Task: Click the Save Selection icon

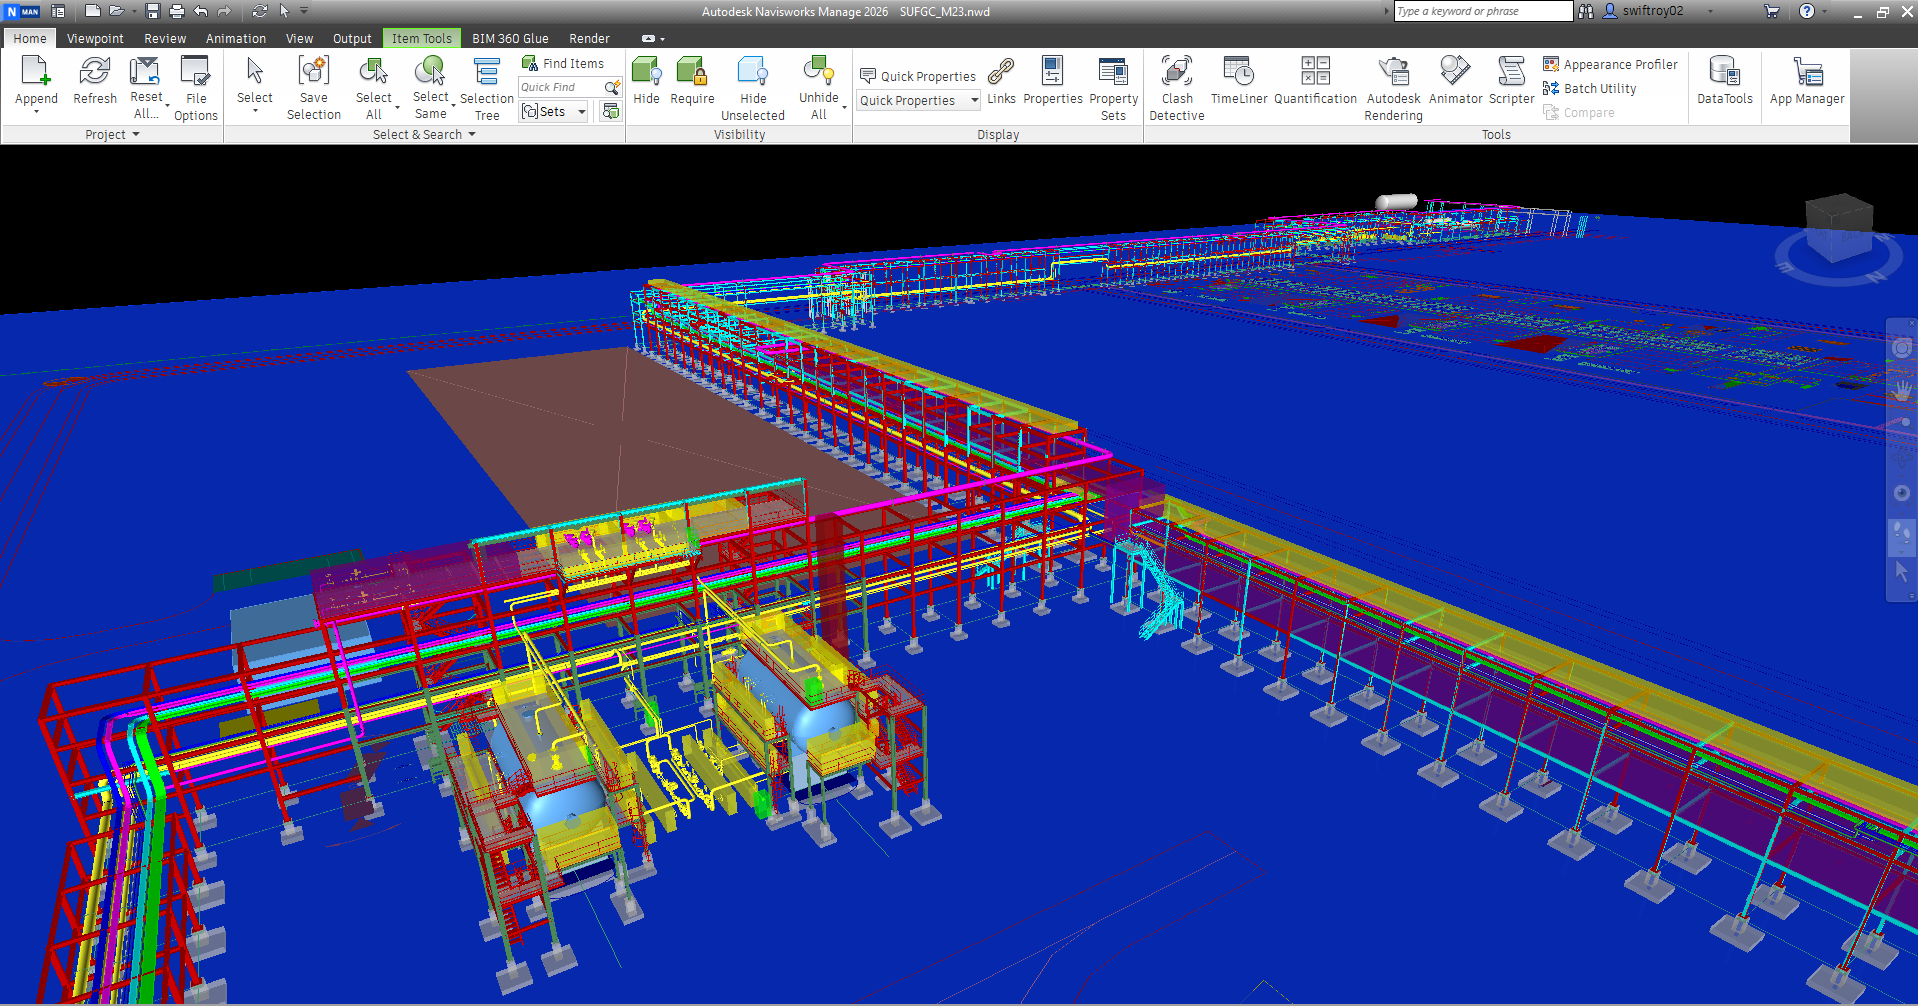Action: (x=313, y=86)
